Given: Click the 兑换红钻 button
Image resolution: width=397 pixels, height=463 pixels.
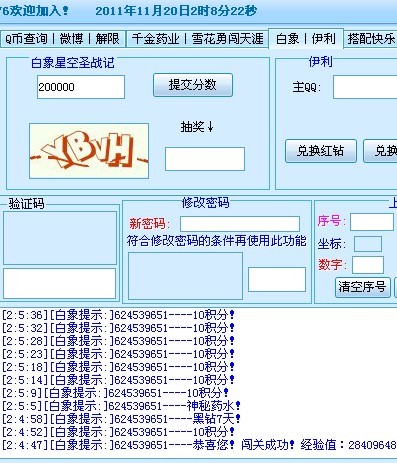Looking at the screenshot, I should coord(321,151).
